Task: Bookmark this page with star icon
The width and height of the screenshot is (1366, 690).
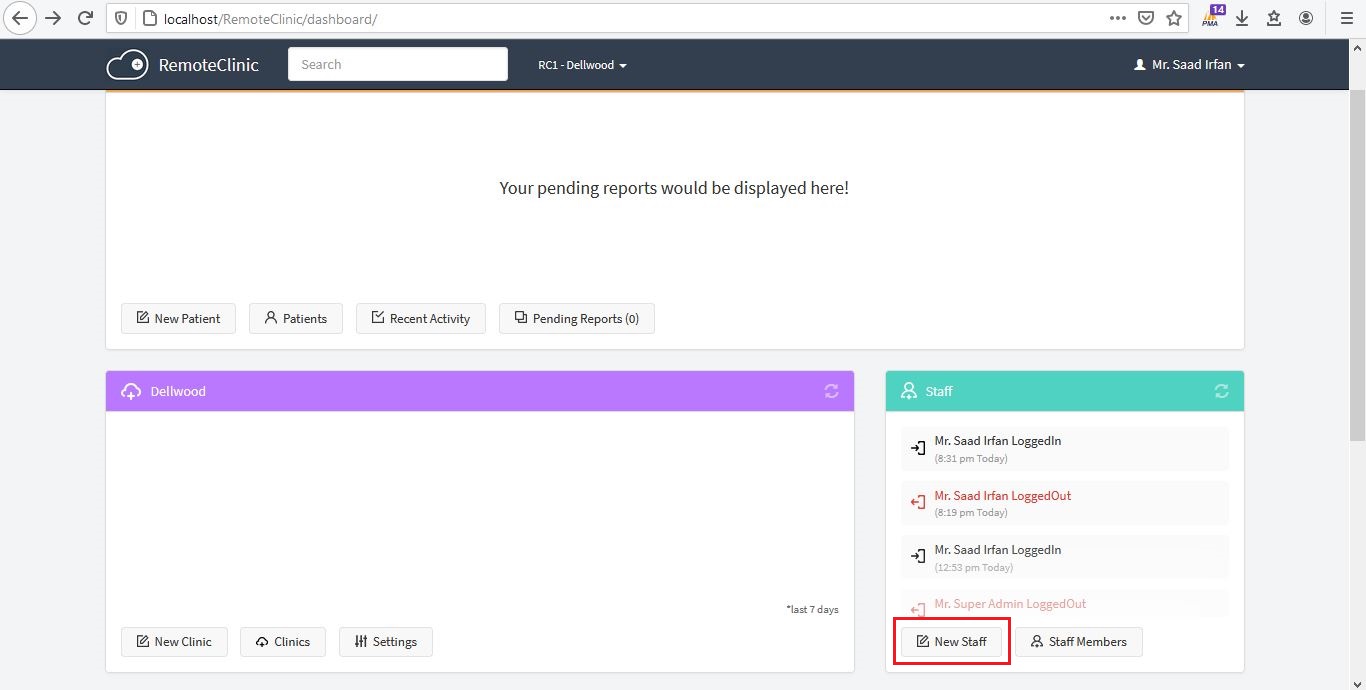Action: pyautogui.click(x=1174, y=18)
